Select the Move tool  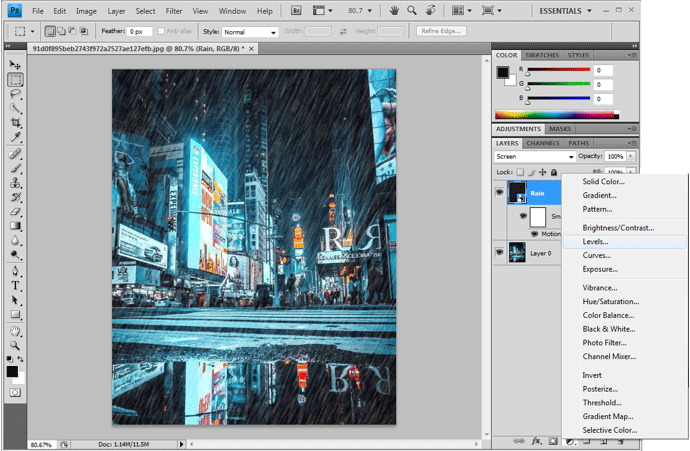tap(15, 65)
